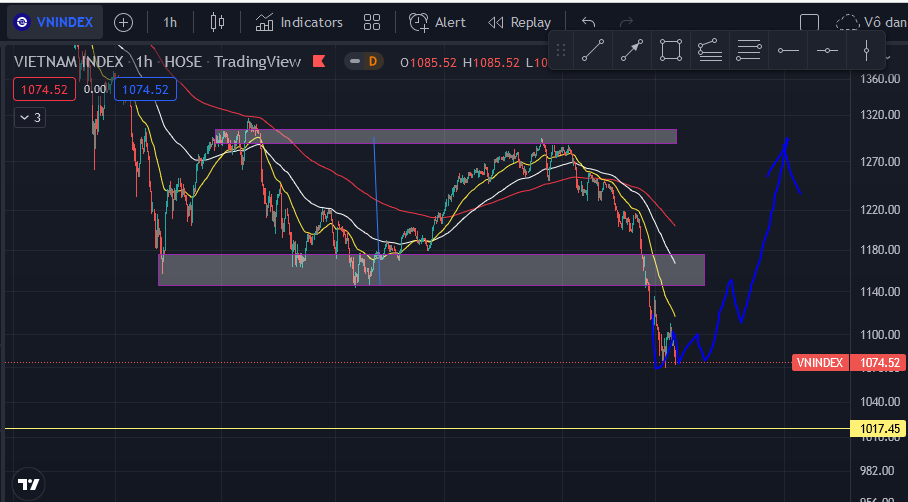The height and width of the screenshot is (502, 908).
Task: Select the Horizontal Line tool
Action: (x=827, y=50)
